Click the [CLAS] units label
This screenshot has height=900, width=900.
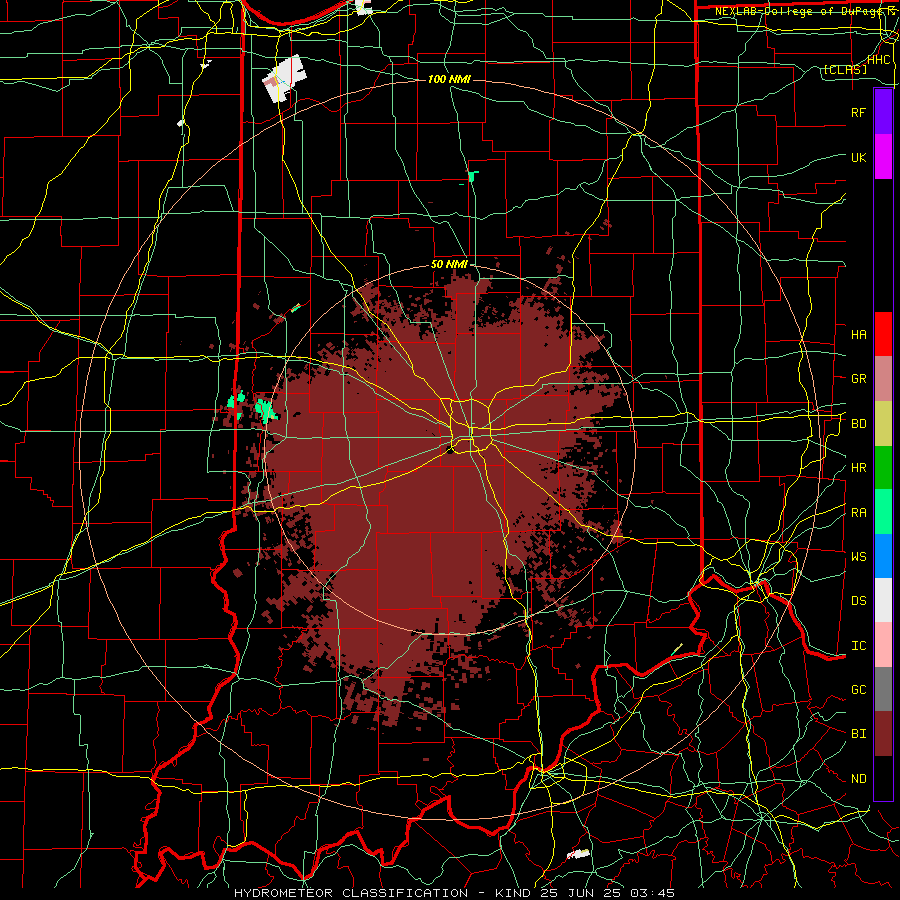pyautogui.click(x=845, y=70)
